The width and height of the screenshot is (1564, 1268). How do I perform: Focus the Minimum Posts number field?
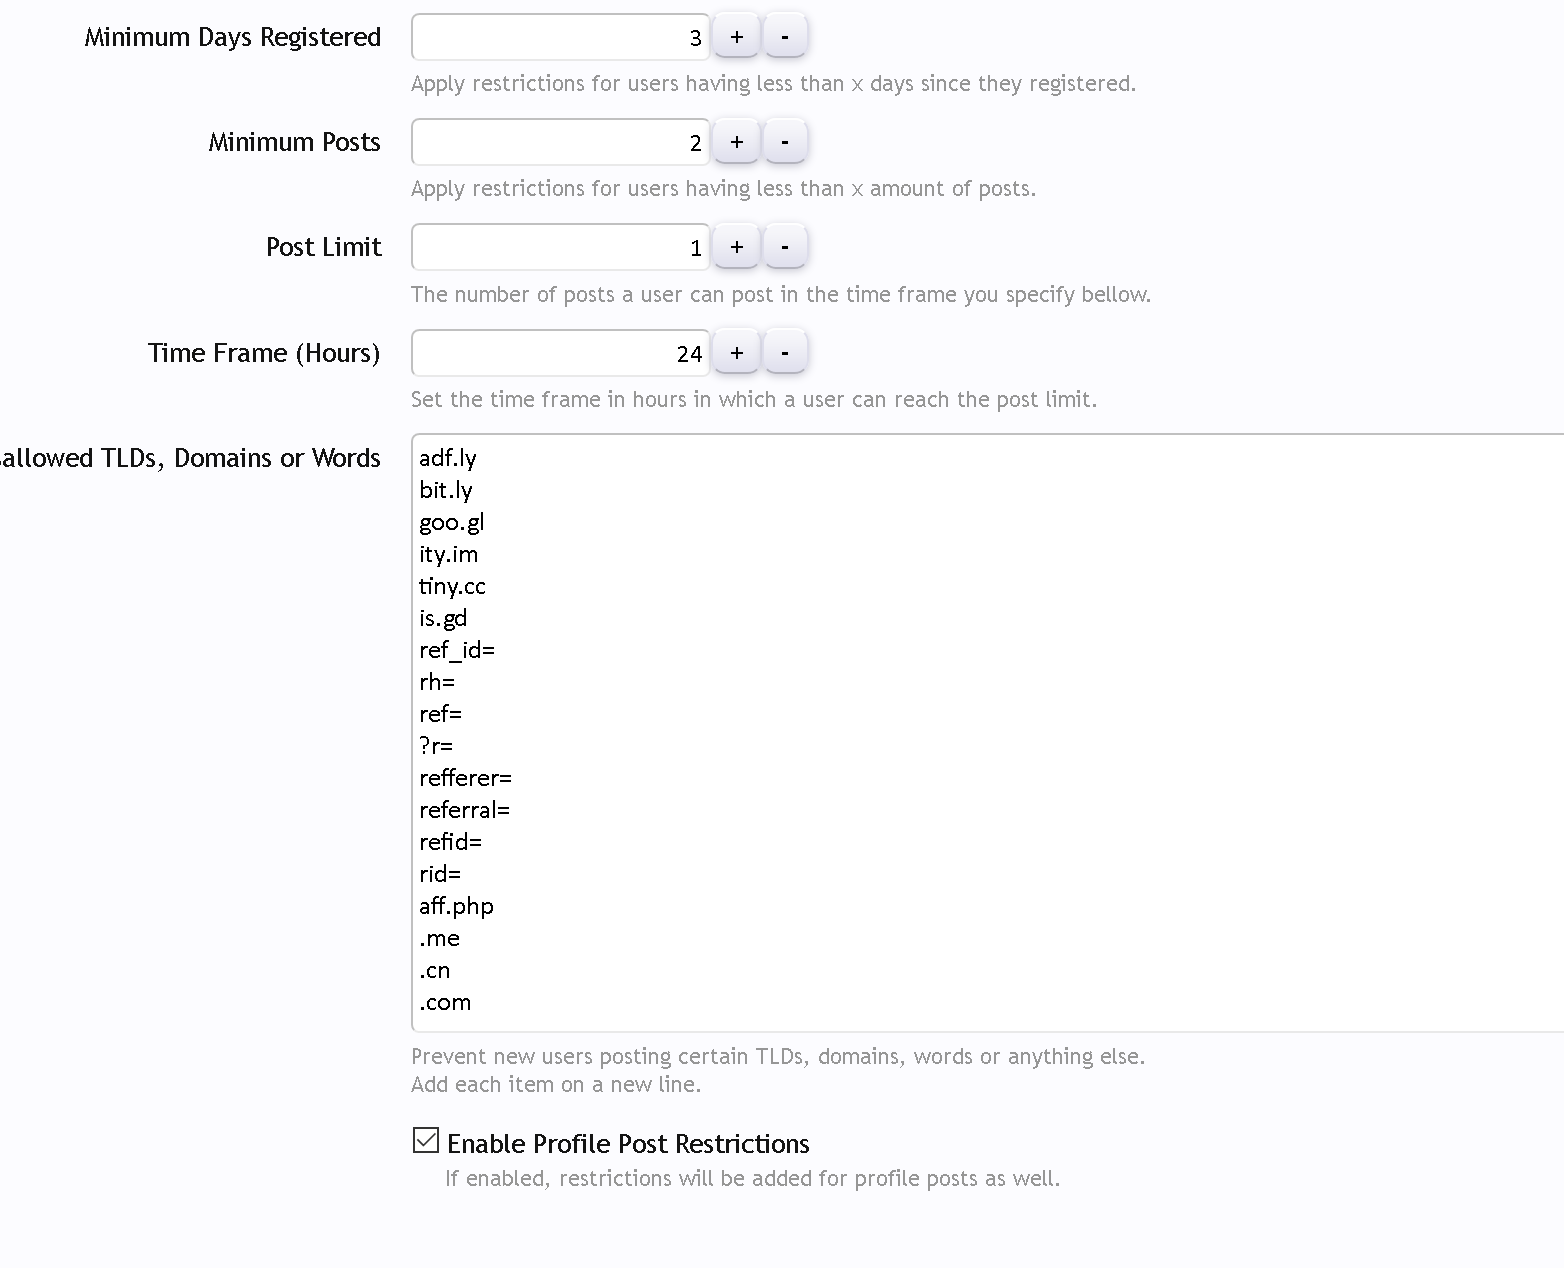tap(560, 143)
